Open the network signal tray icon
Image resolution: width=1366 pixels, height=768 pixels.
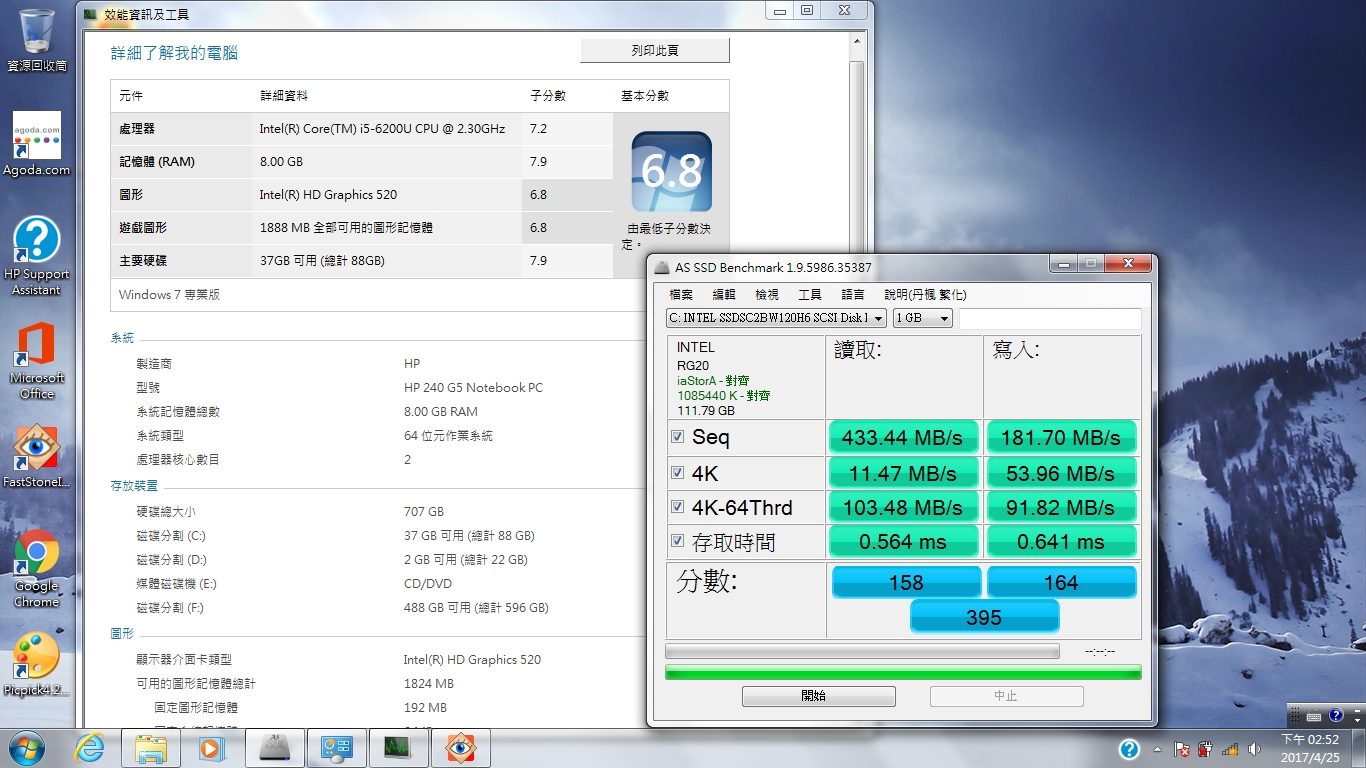coord(1230,749)
